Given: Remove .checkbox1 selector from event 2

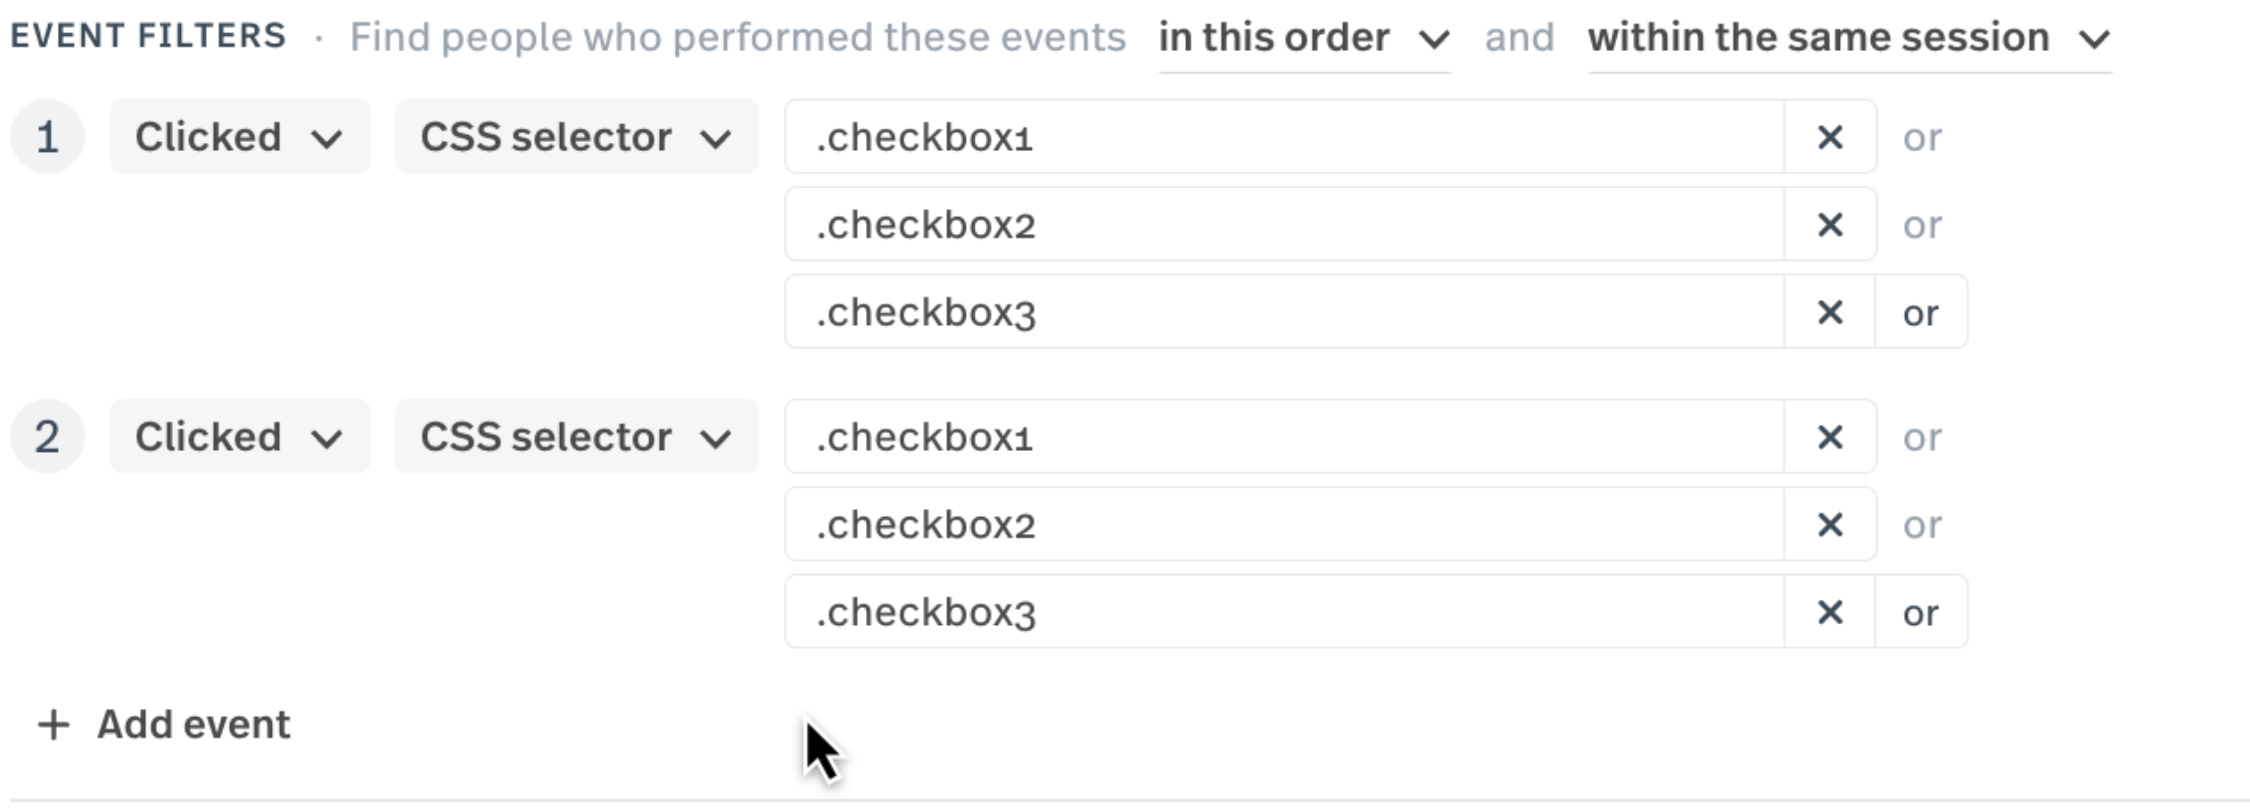Looking at the screenshot, I should point(1829,437).
